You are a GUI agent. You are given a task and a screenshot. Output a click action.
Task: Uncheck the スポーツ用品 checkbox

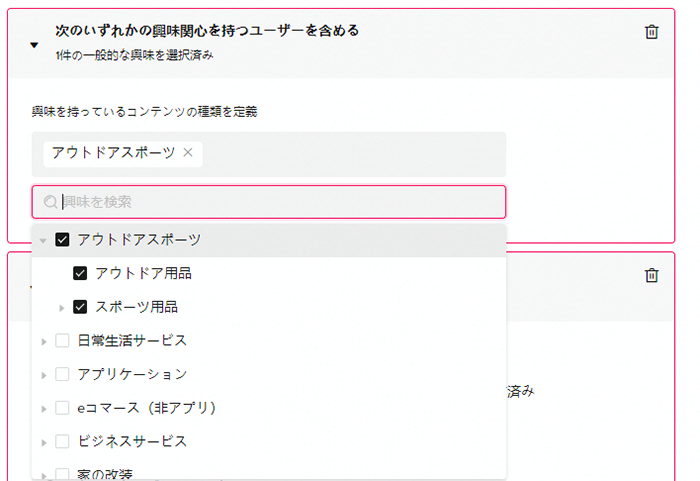80,307
